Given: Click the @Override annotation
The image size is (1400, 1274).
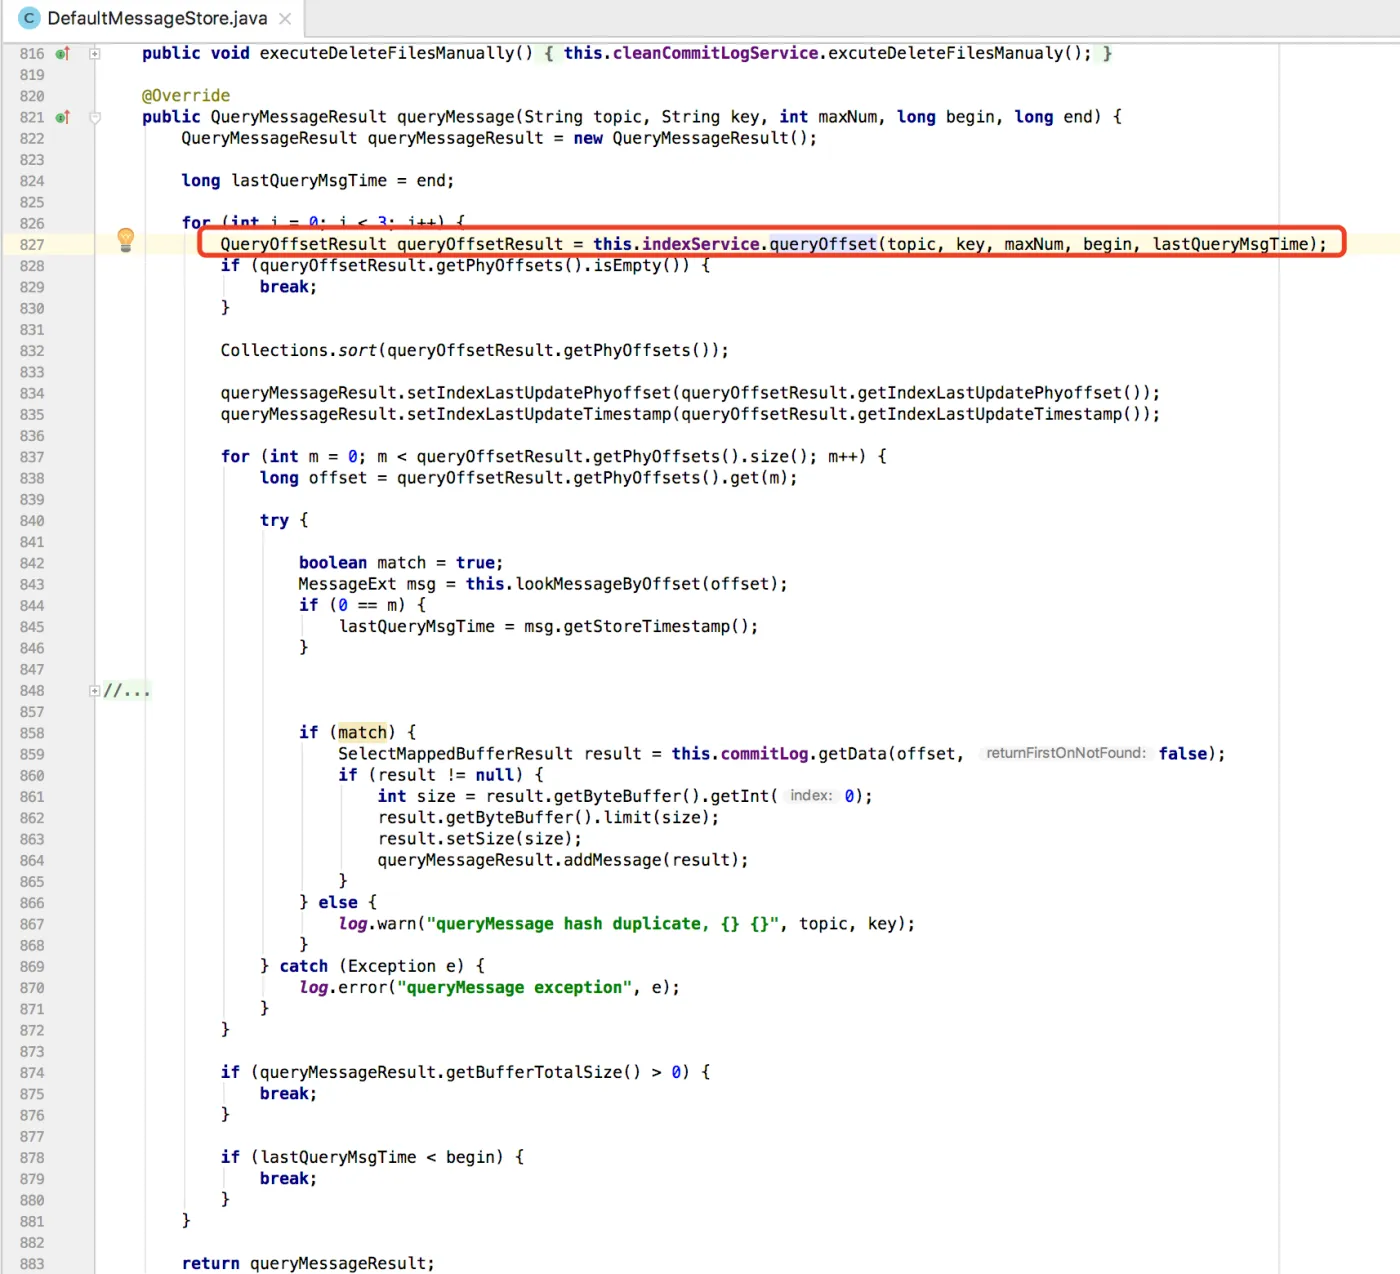Looking at the screenshot, I should (x=186, y=95).
